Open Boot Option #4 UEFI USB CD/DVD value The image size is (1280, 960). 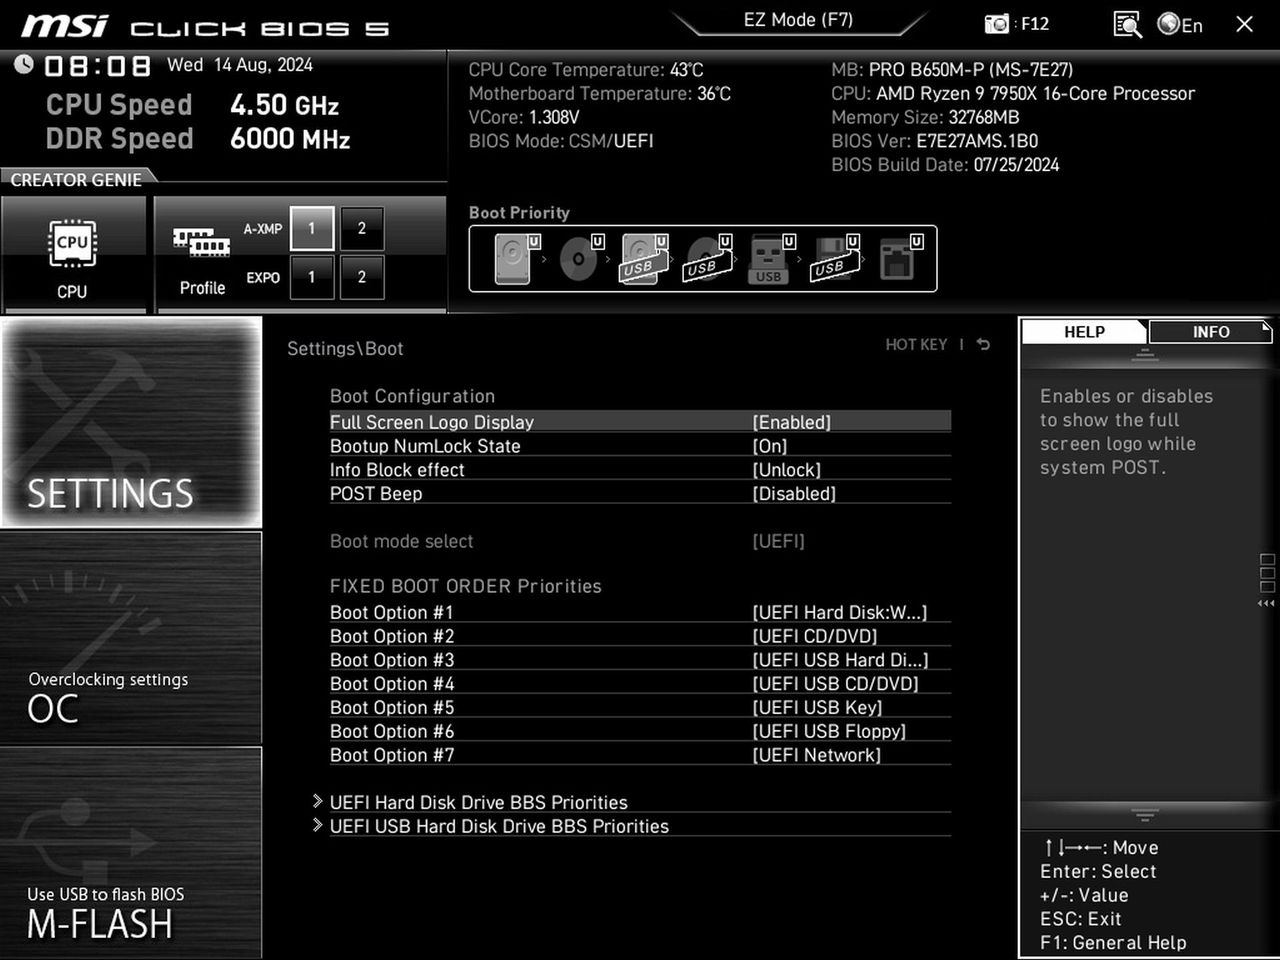tap(835, 685)
